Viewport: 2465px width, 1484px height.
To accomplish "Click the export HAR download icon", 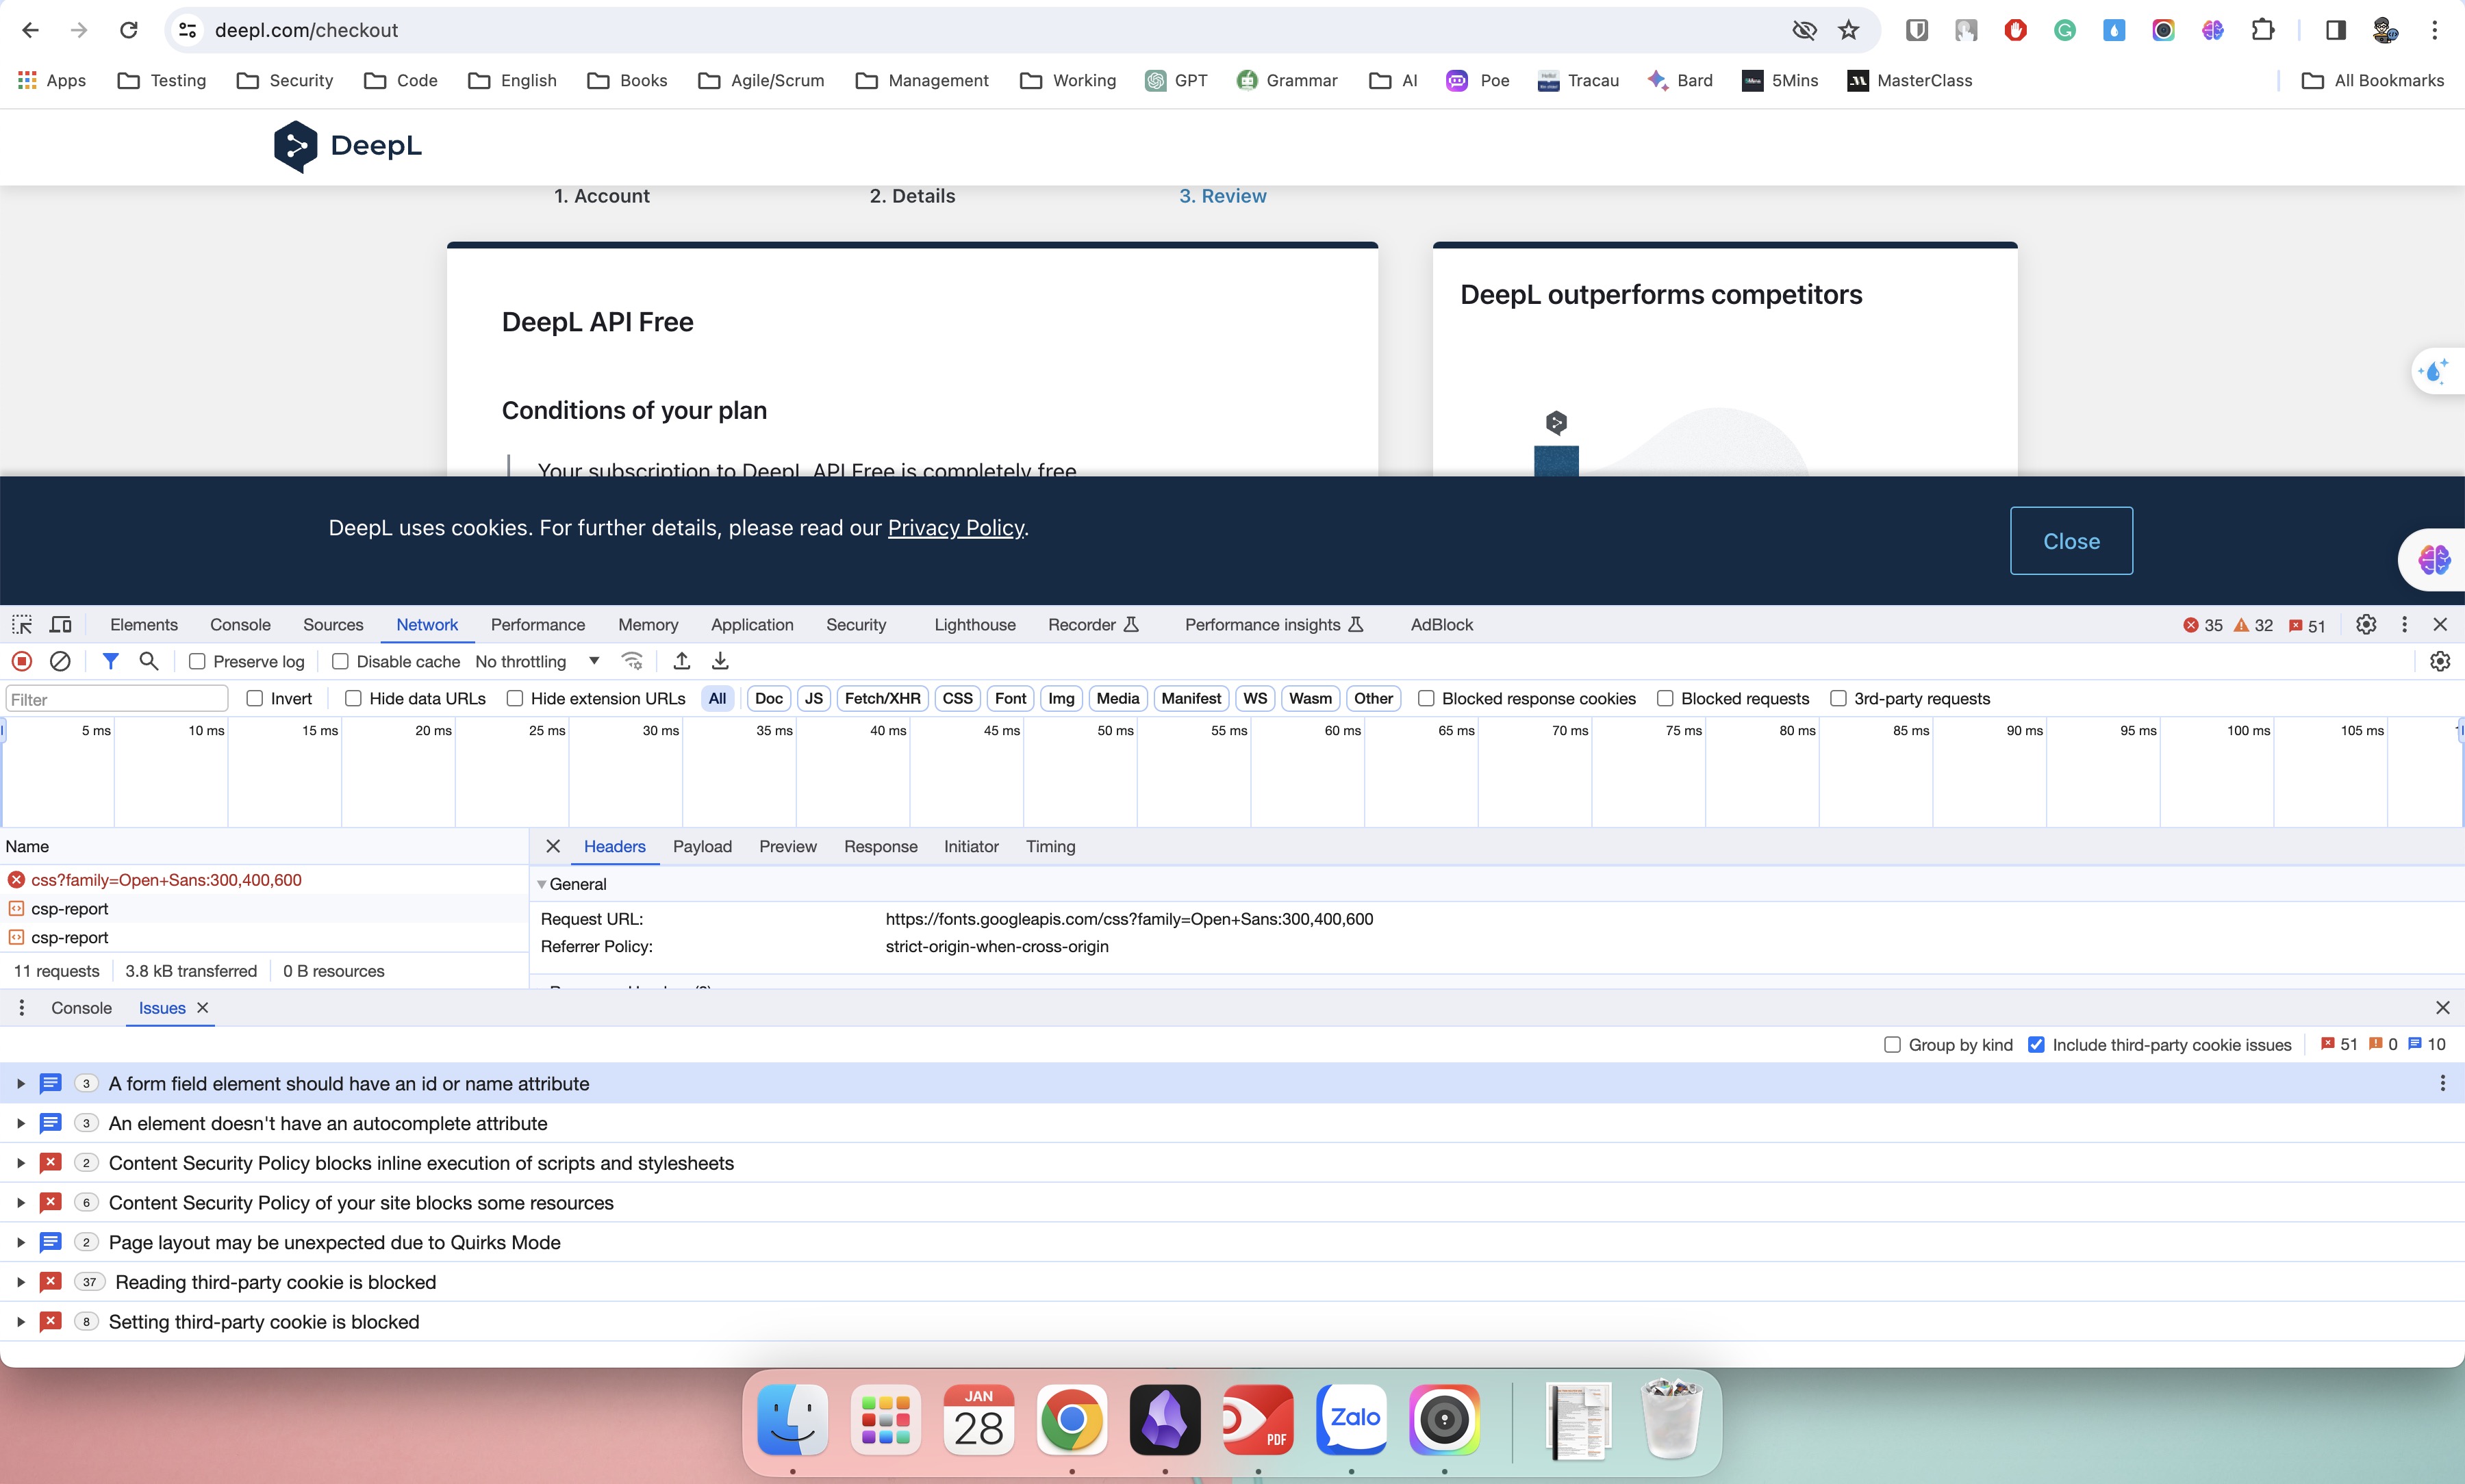I will [720, 661].
